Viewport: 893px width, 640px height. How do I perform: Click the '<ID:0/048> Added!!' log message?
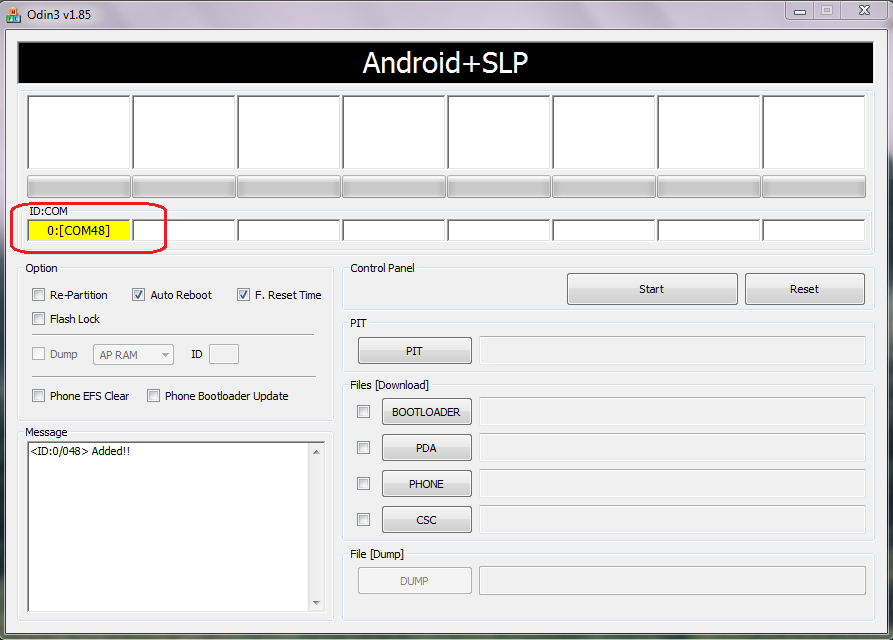click(80, 451)
